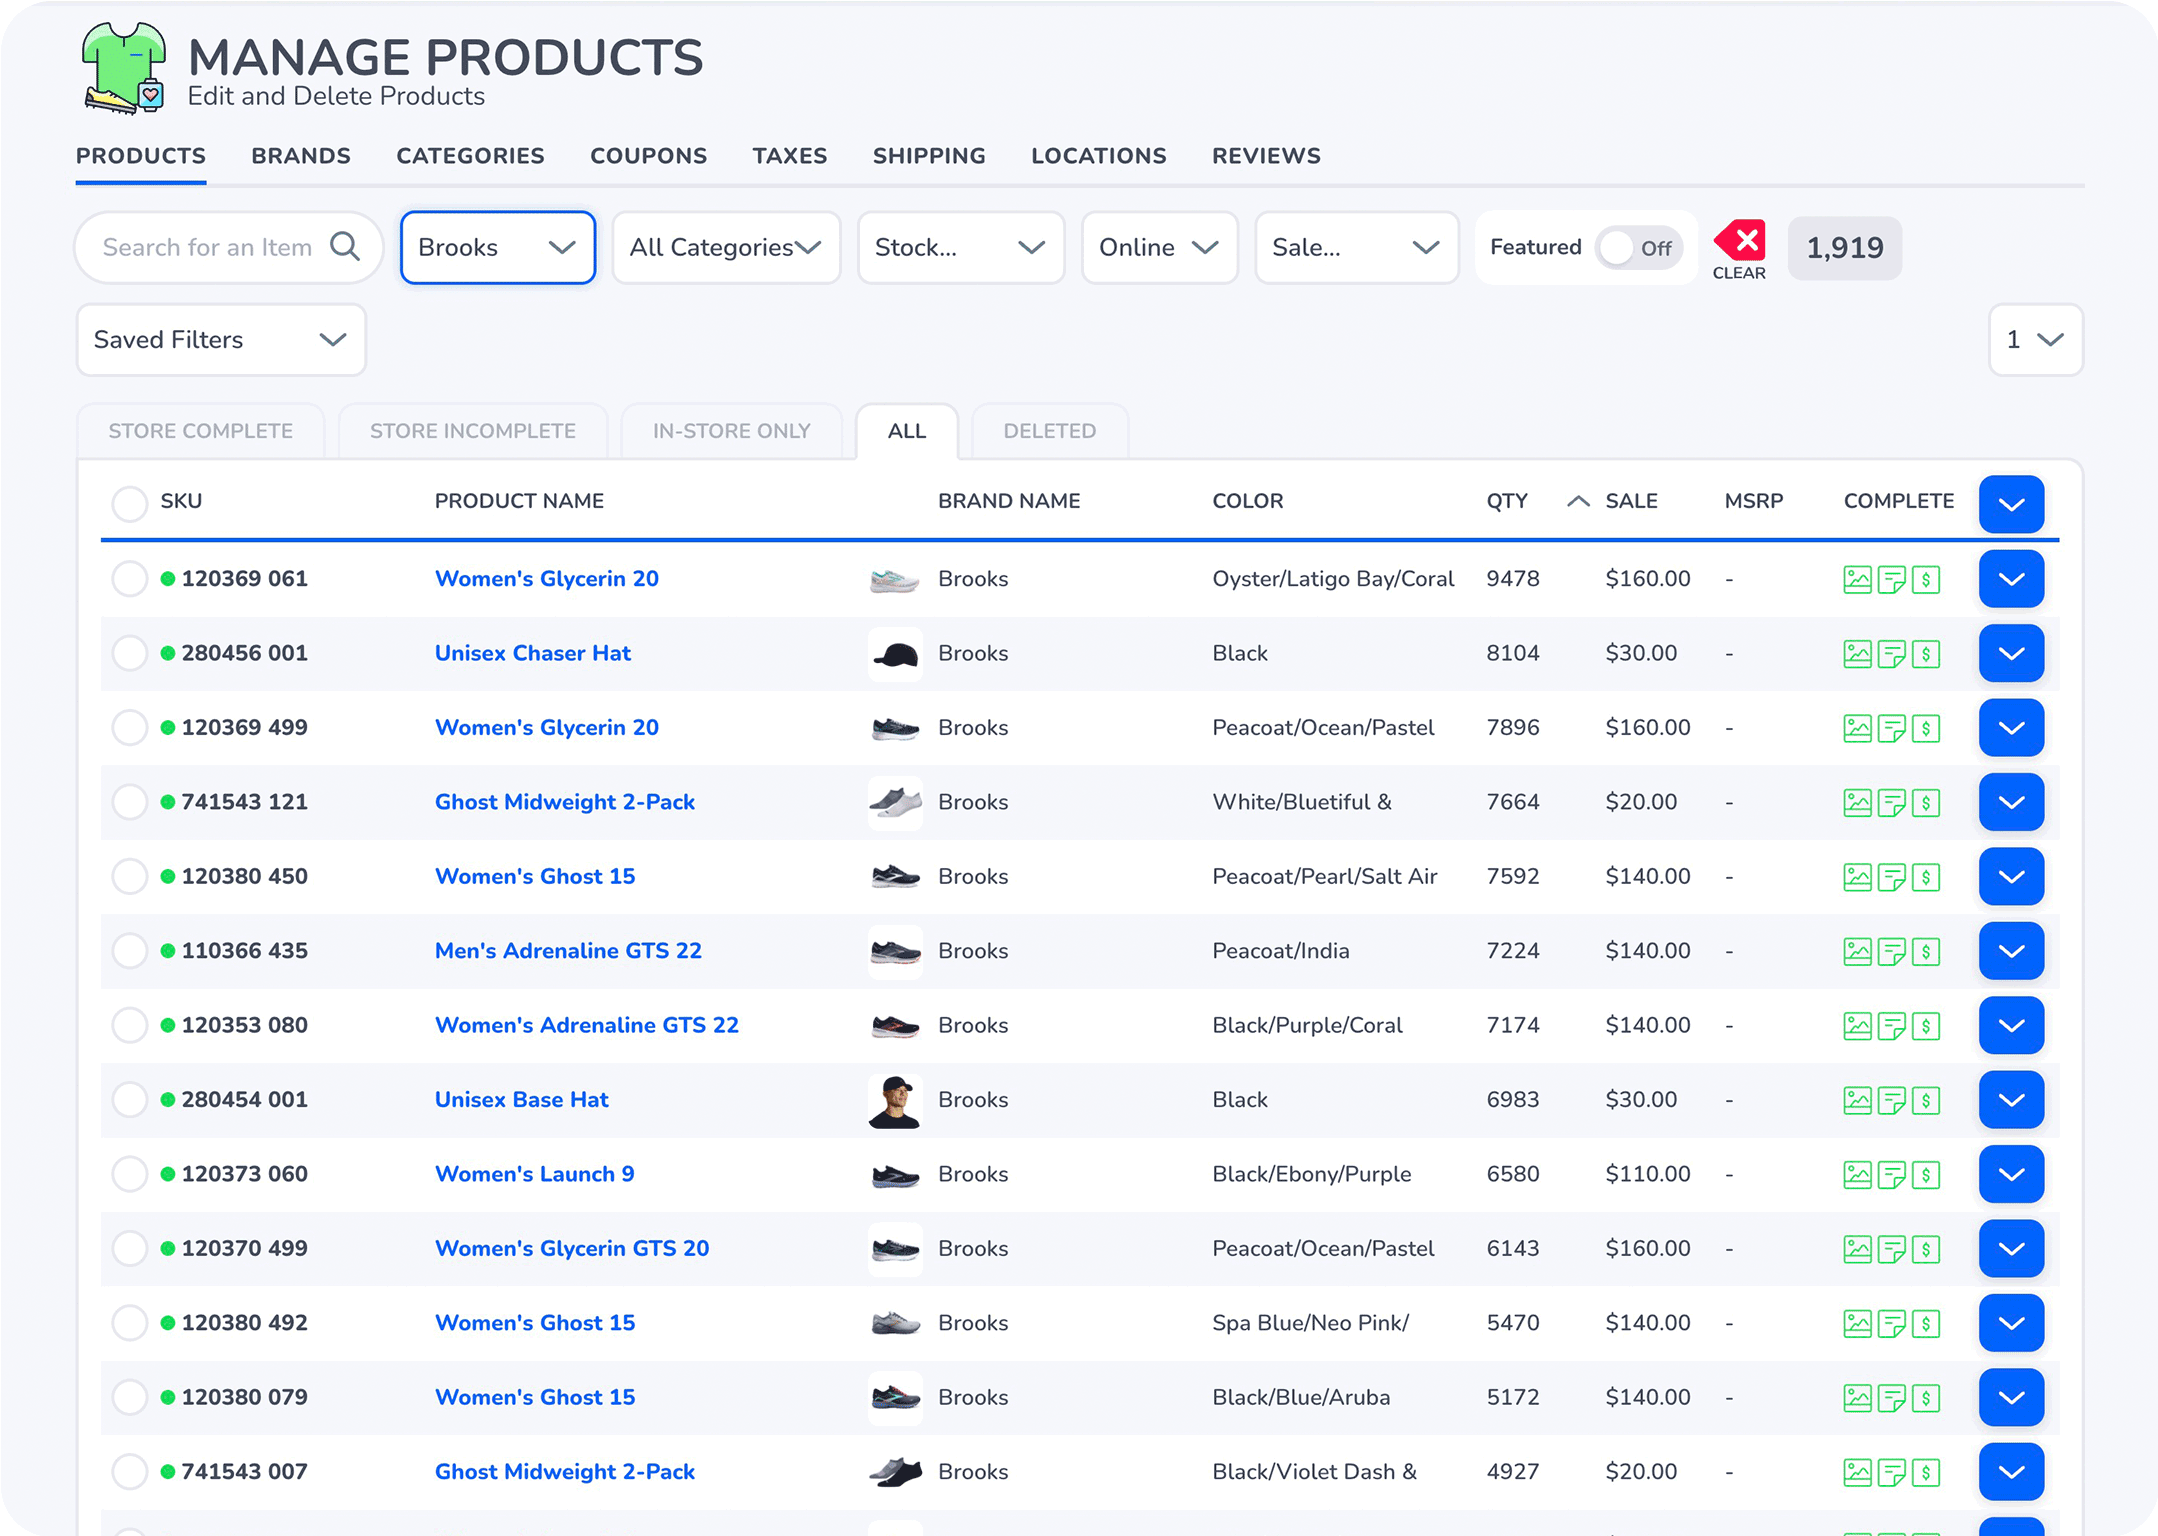Expand actions for SKU 741543 007 row

[x=2011, y=1472]
